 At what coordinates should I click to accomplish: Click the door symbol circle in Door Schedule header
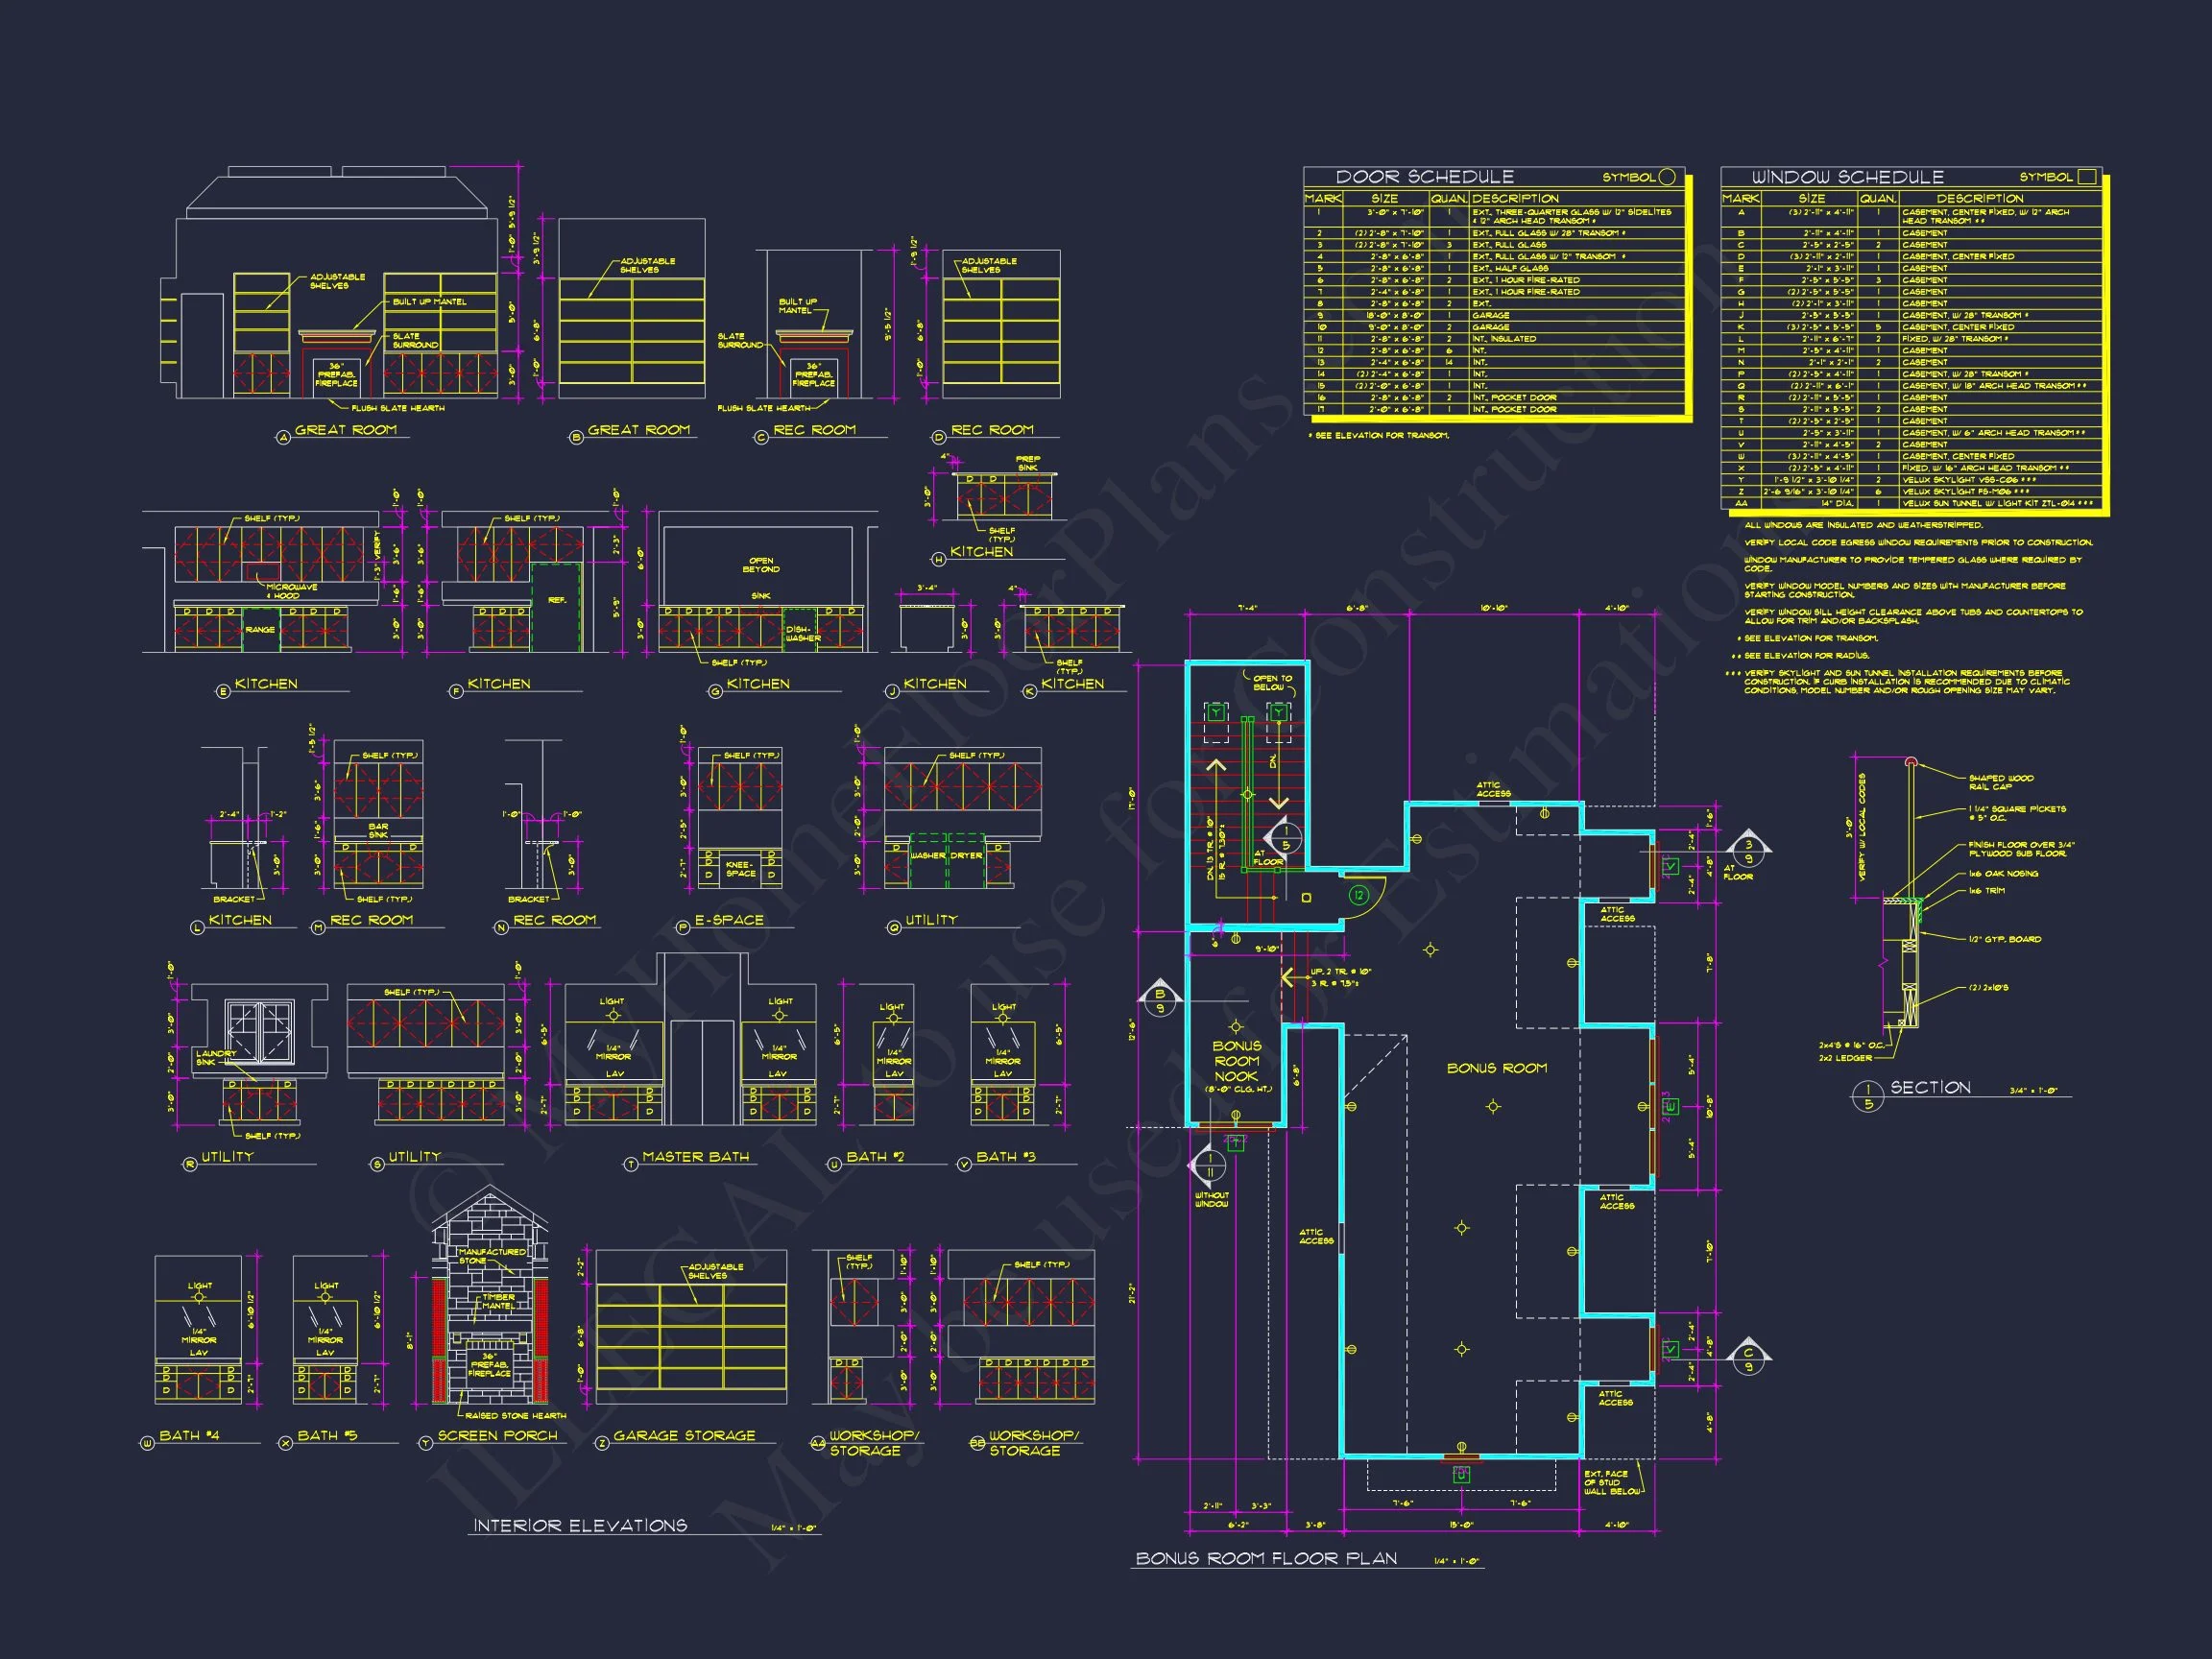pos(1667,177)
